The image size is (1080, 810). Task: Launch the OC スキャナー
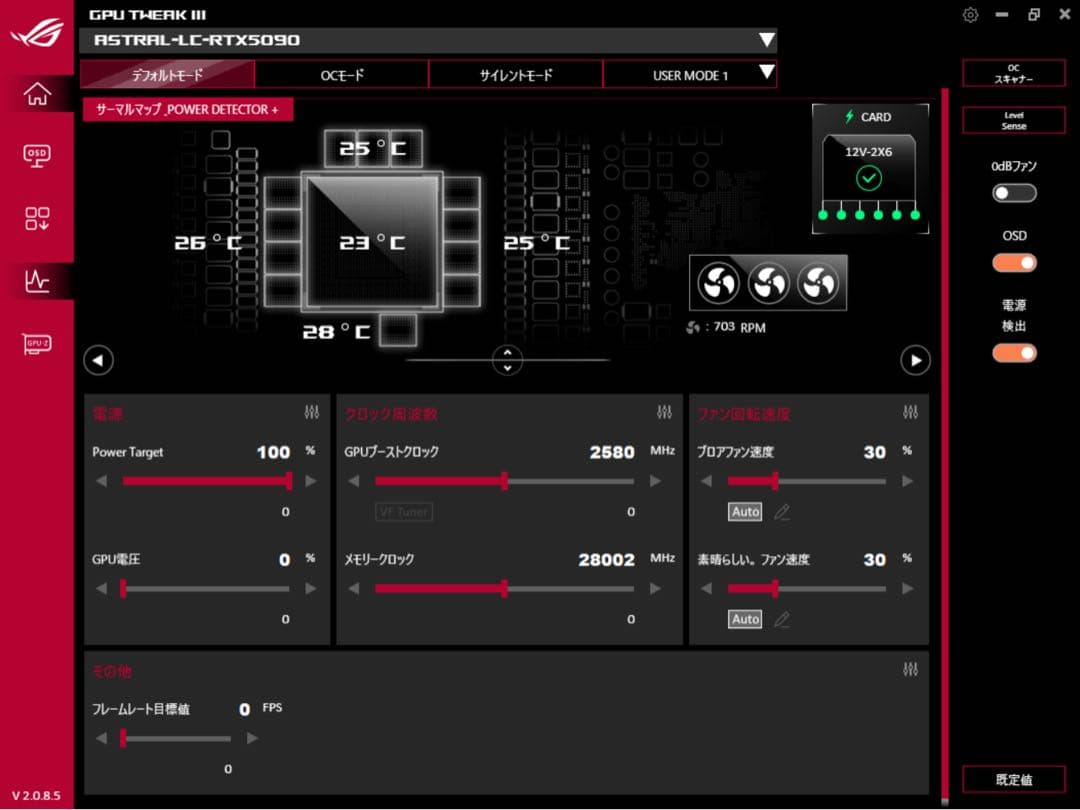click(1014, 72)
